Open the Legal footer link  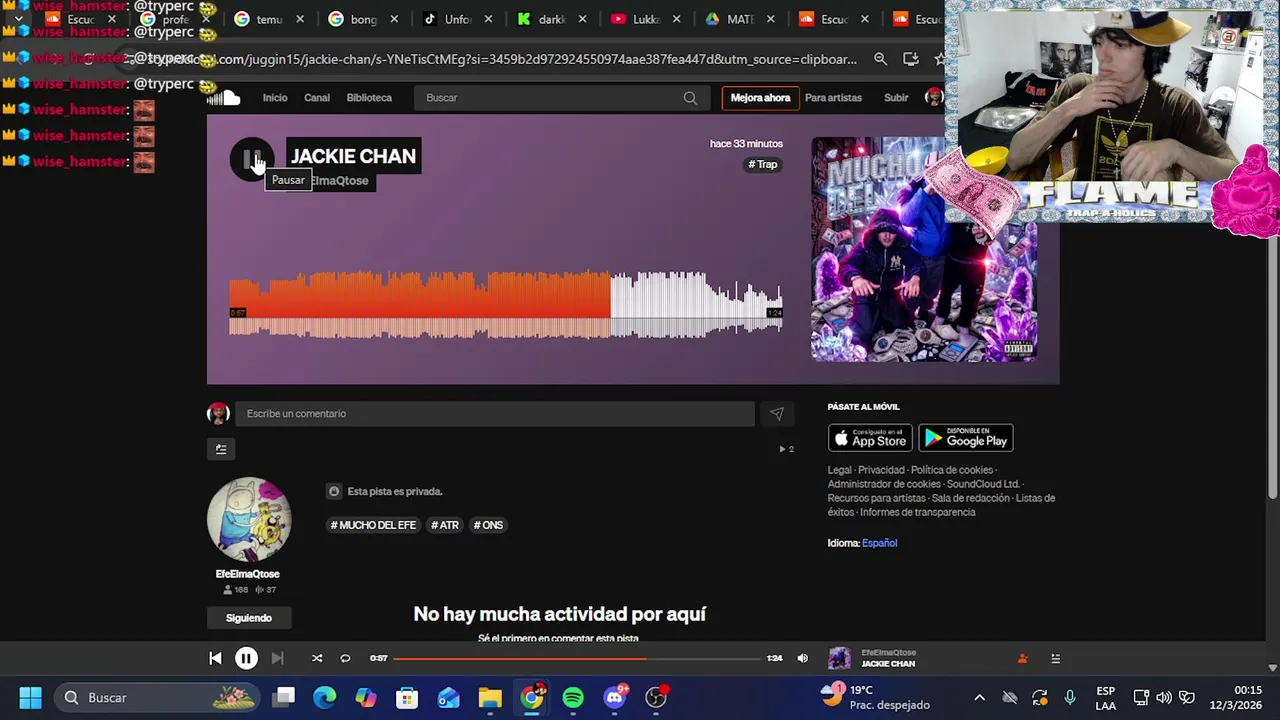(839, 470)
